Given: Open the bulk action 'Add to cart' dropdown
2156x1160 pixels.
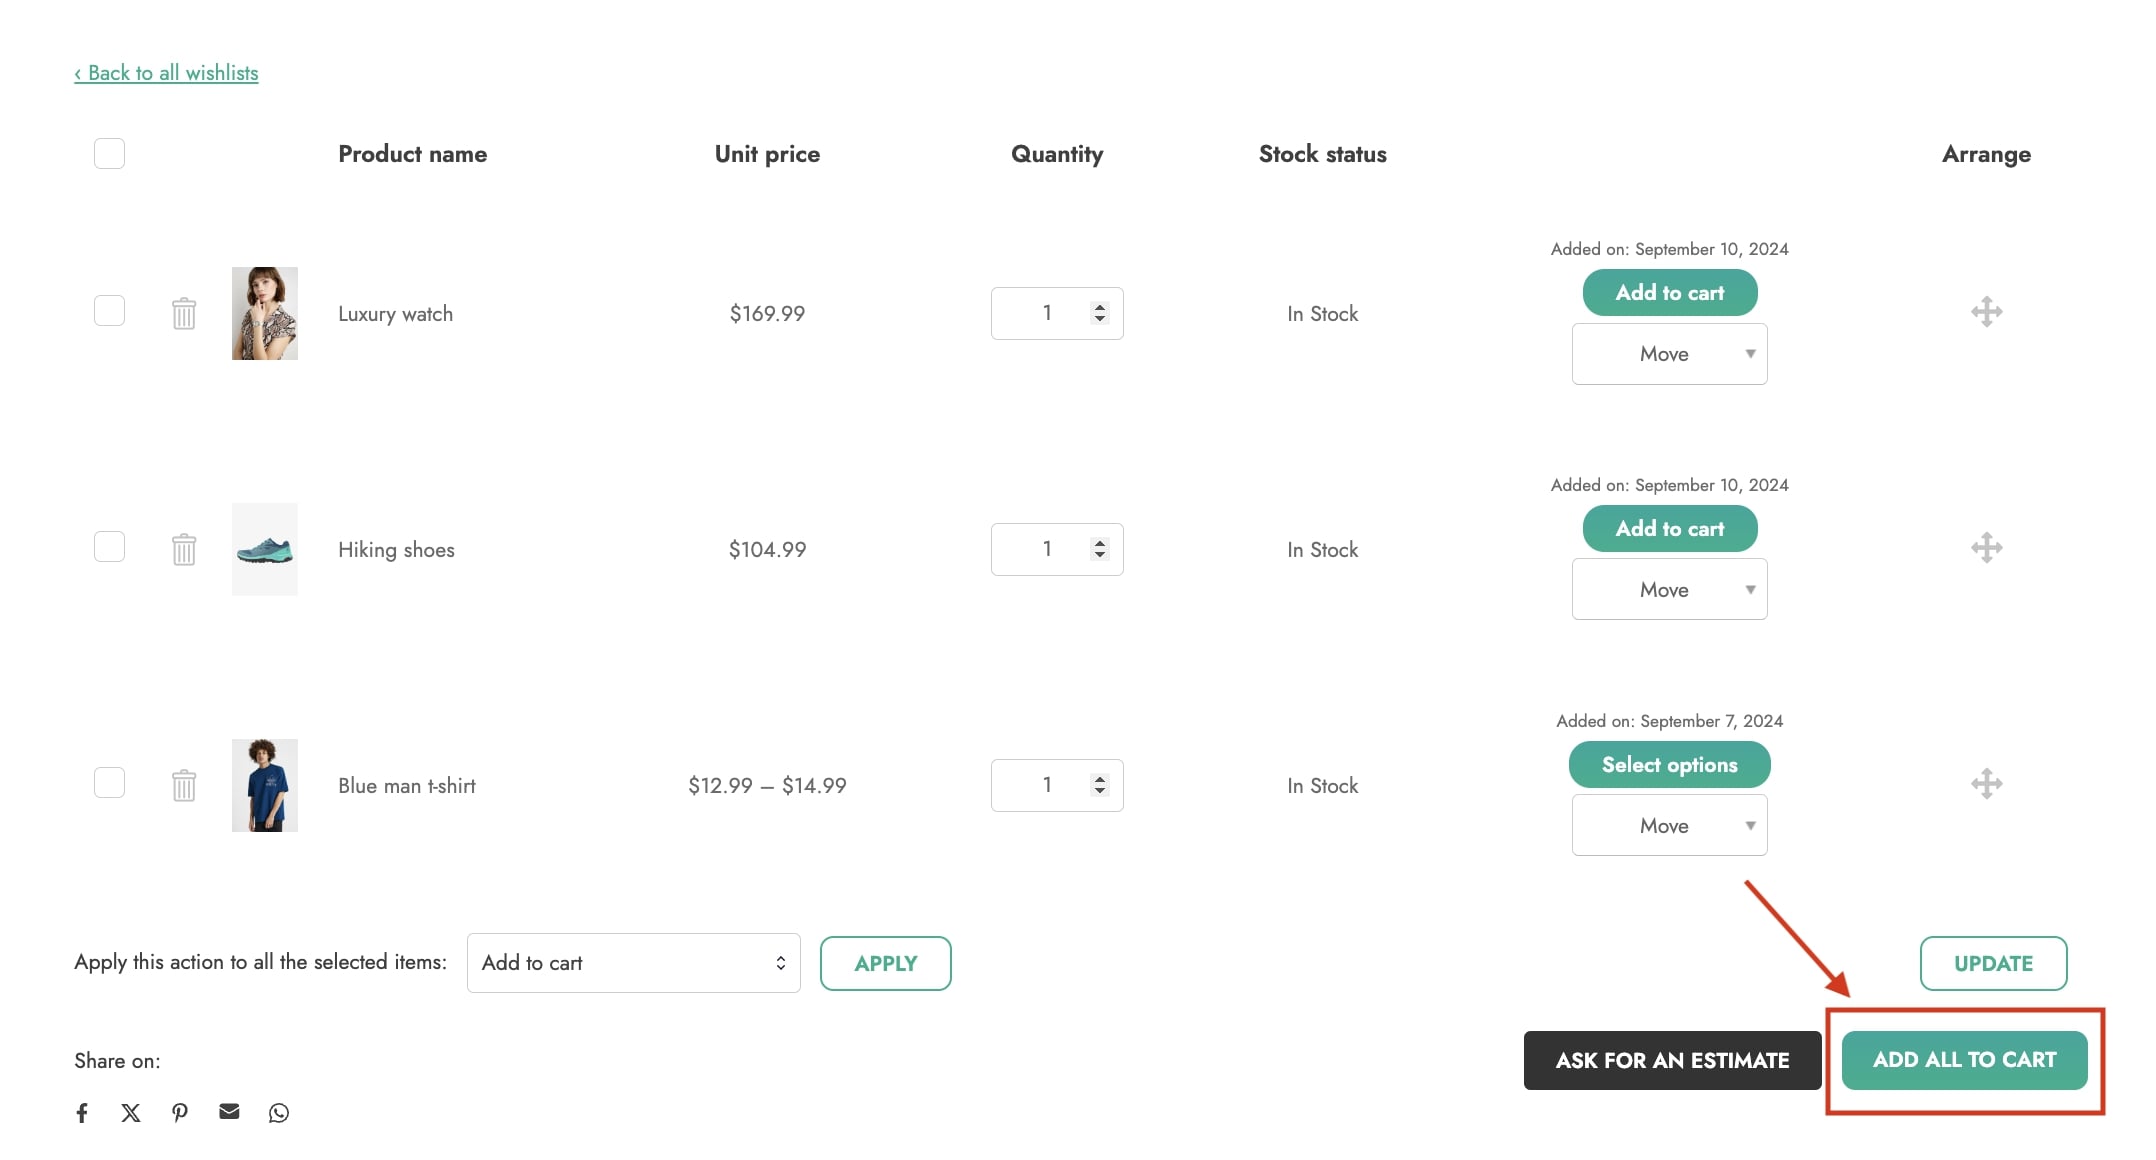Looking at the screenshot, I should pyautogui.click(x=633, y=963).
